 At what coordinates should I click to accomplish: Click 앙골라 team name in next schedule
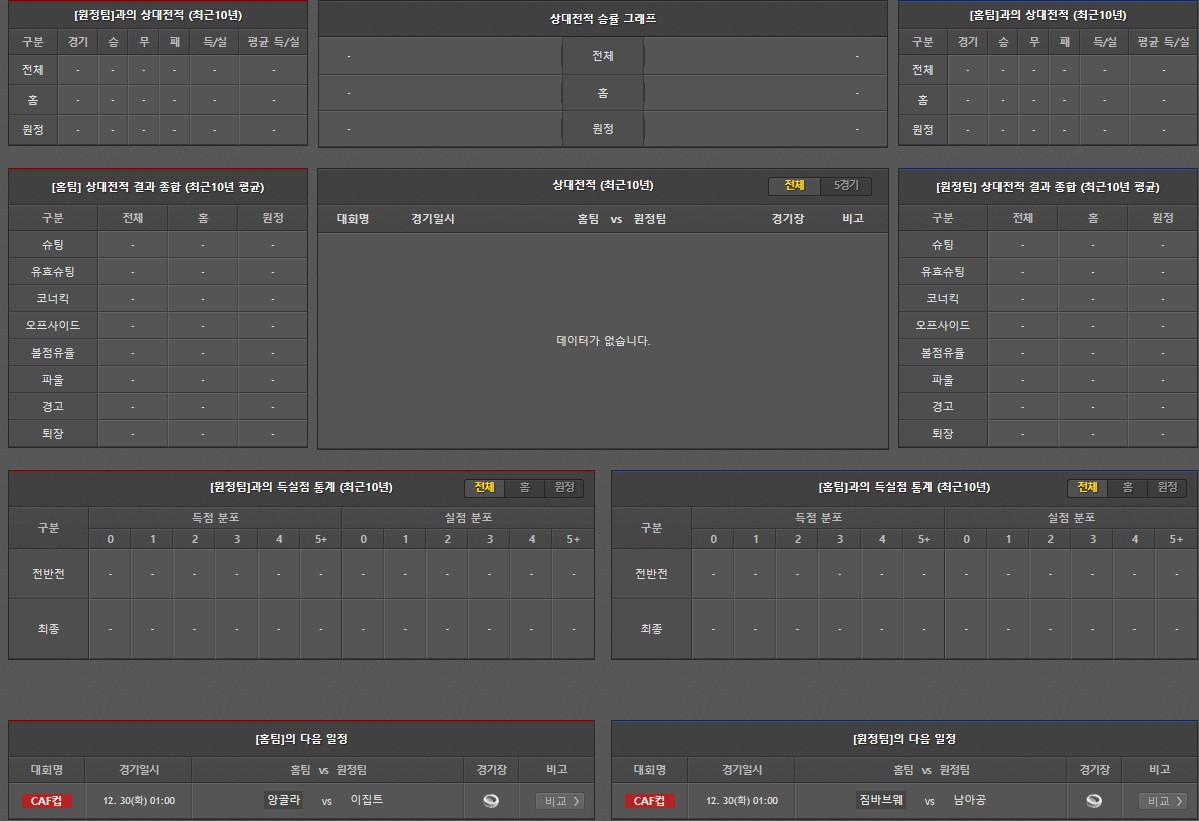[283, 800]
